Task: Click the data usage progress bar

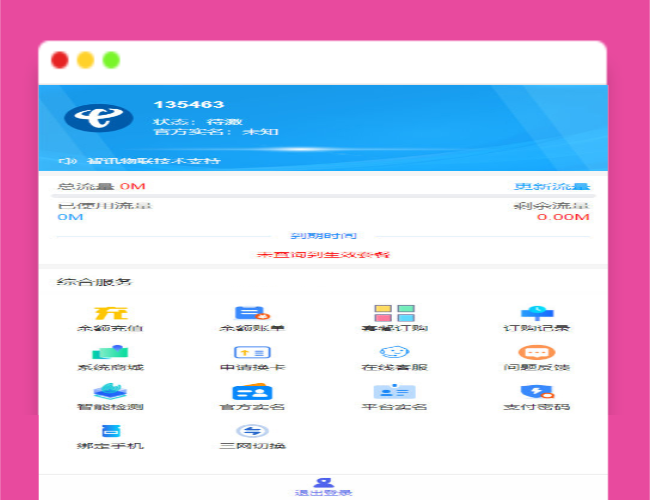Action: (x=323, y=196)
